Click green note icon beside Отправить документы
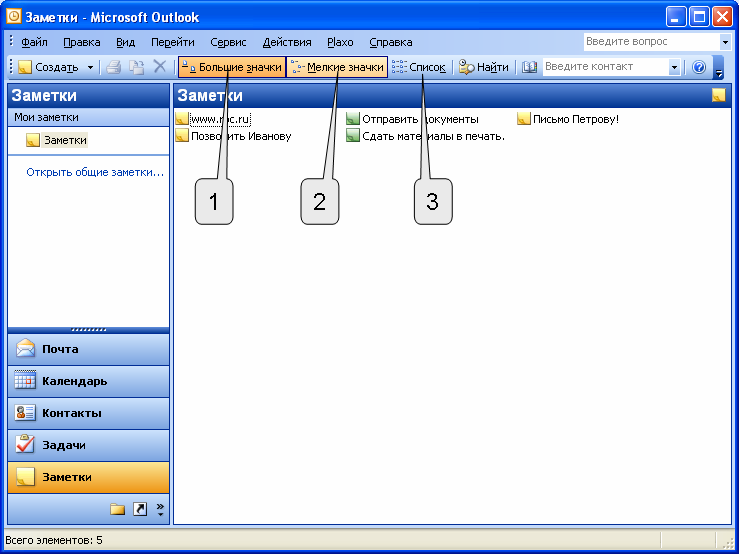The height and width of the screenshot is (554, 739). pos(353,119)
